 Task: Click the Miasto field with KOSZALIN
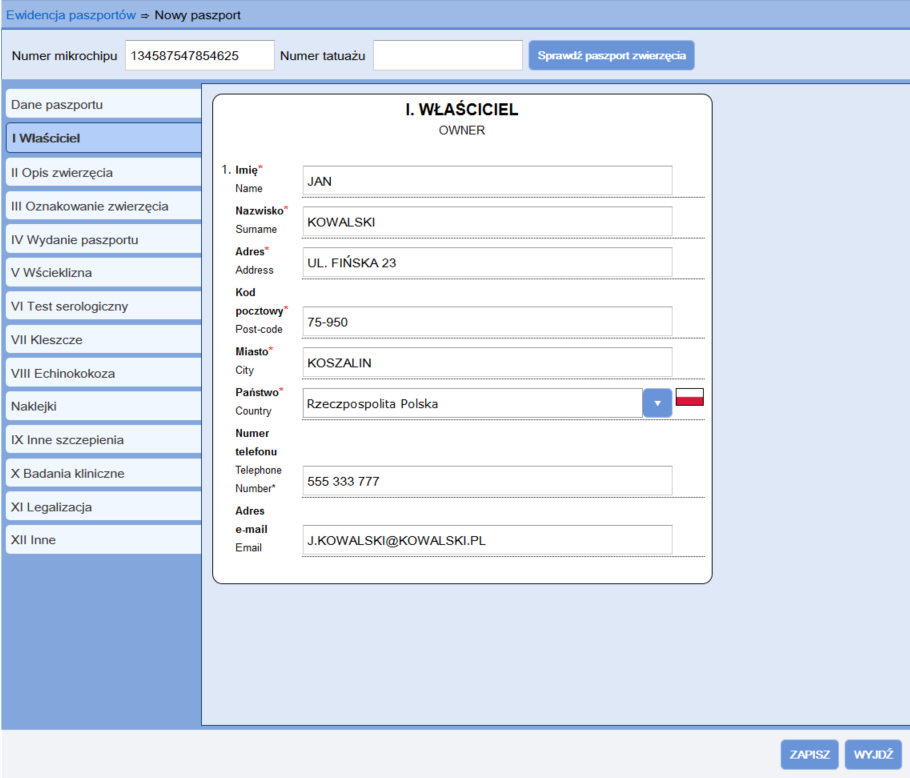point(488,363)
